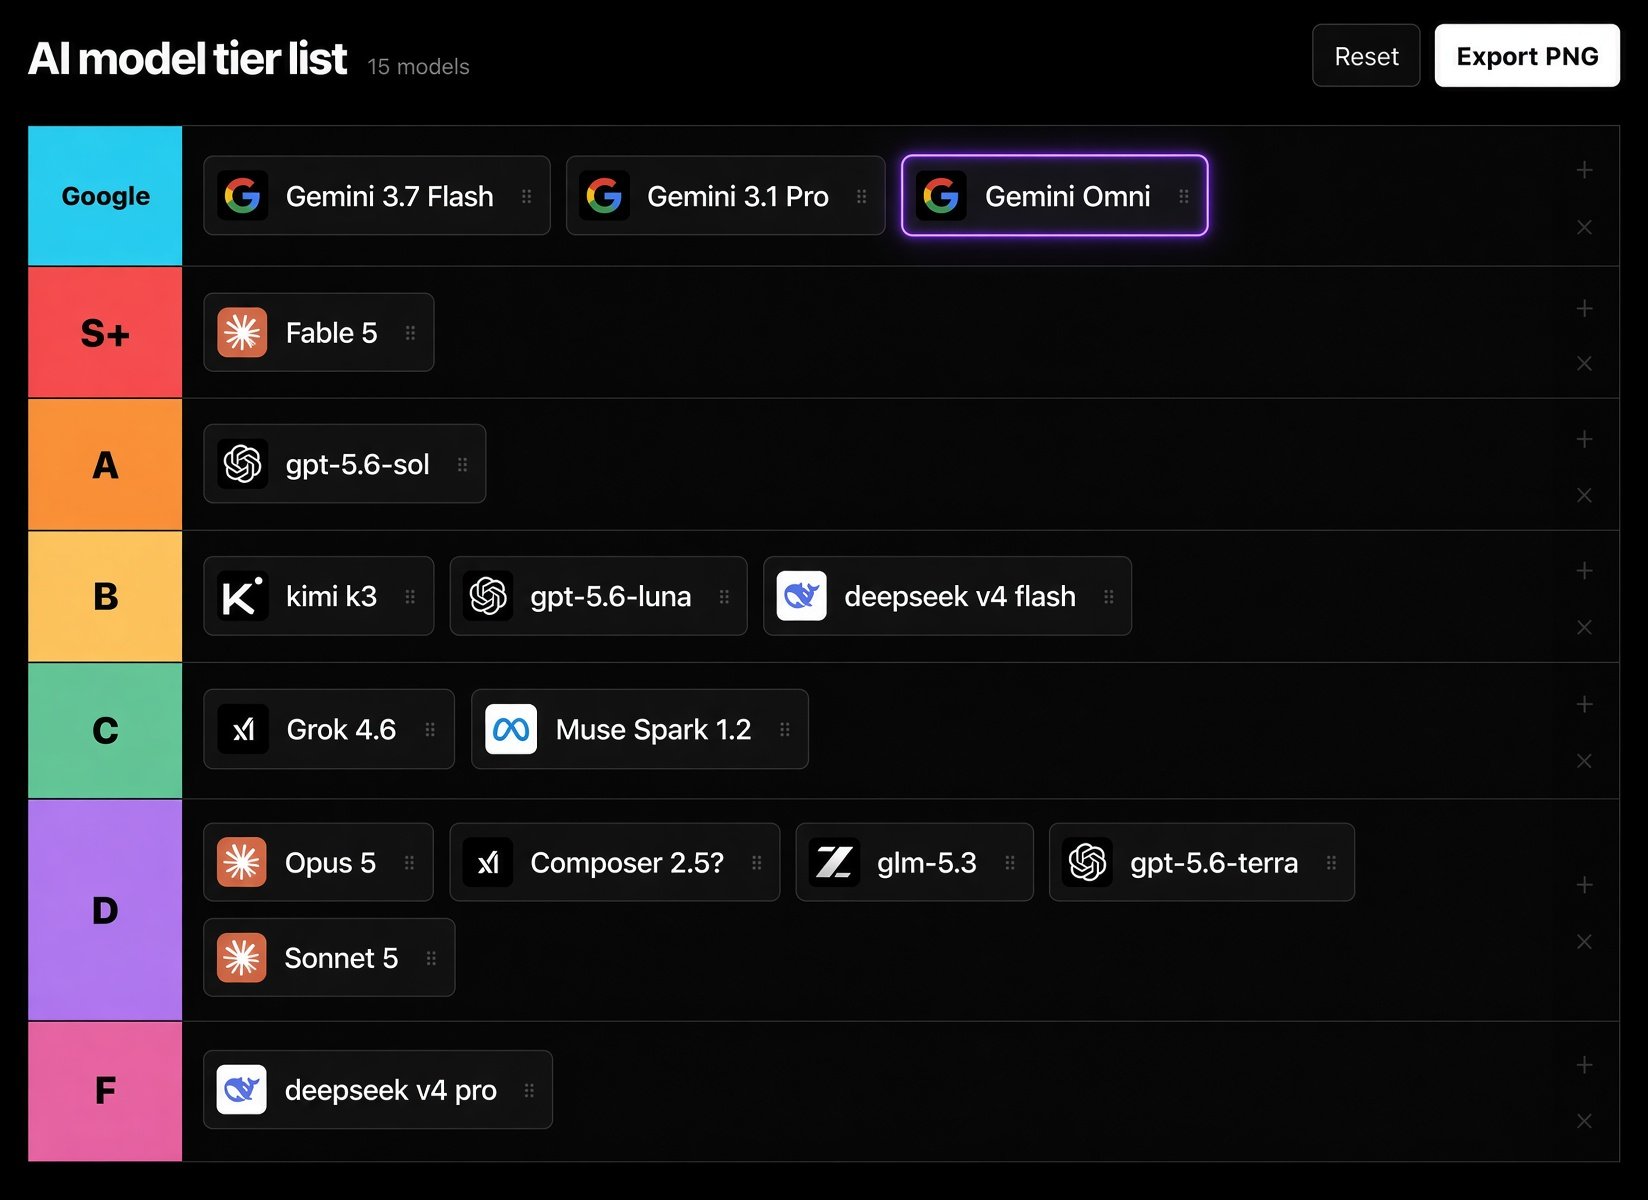This screenshot has width=1648, height=1200.
Task: Grab the drag handle on Gemini 3.7 Flash
Action: pyautogui.click(x=526, y=196)
